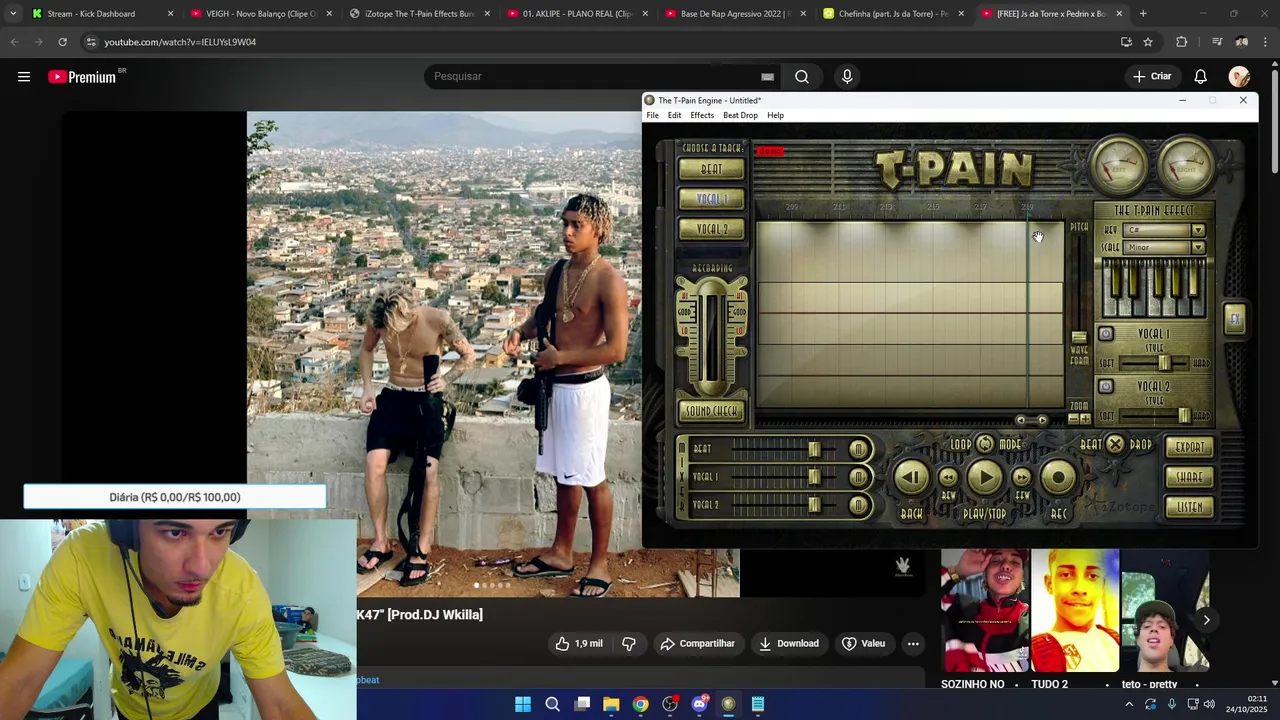
Task: Adjust the VOCAL 2 mixer volume fader
Action: pyautogui.click(x=814, y=506)
